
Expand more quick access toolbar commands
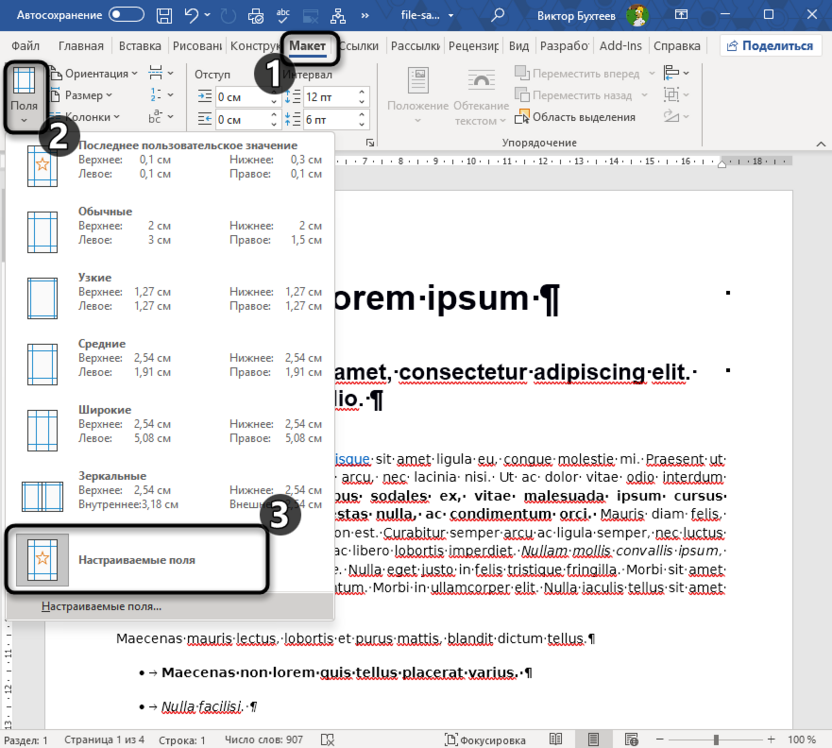[x=365, y=15]
